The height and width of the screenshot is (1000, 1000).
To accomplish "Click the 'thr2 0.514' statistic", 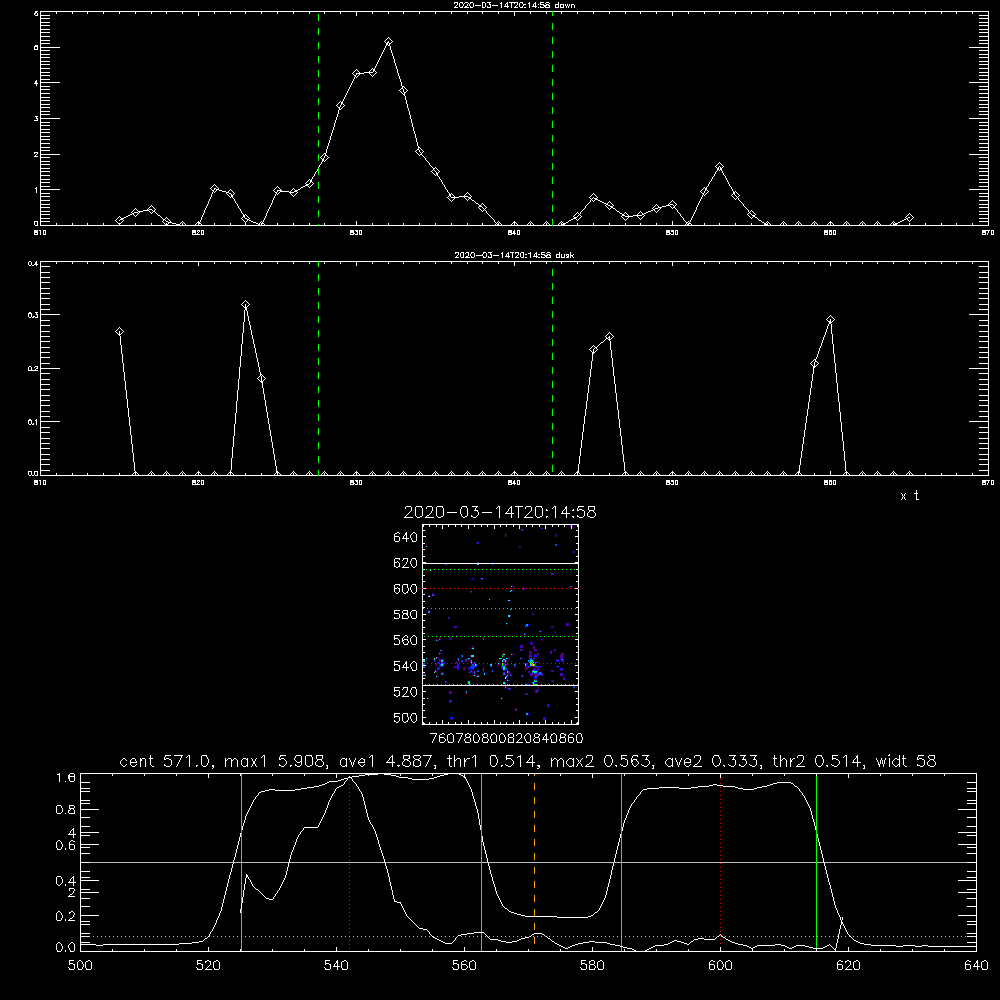I will point(817,761).
